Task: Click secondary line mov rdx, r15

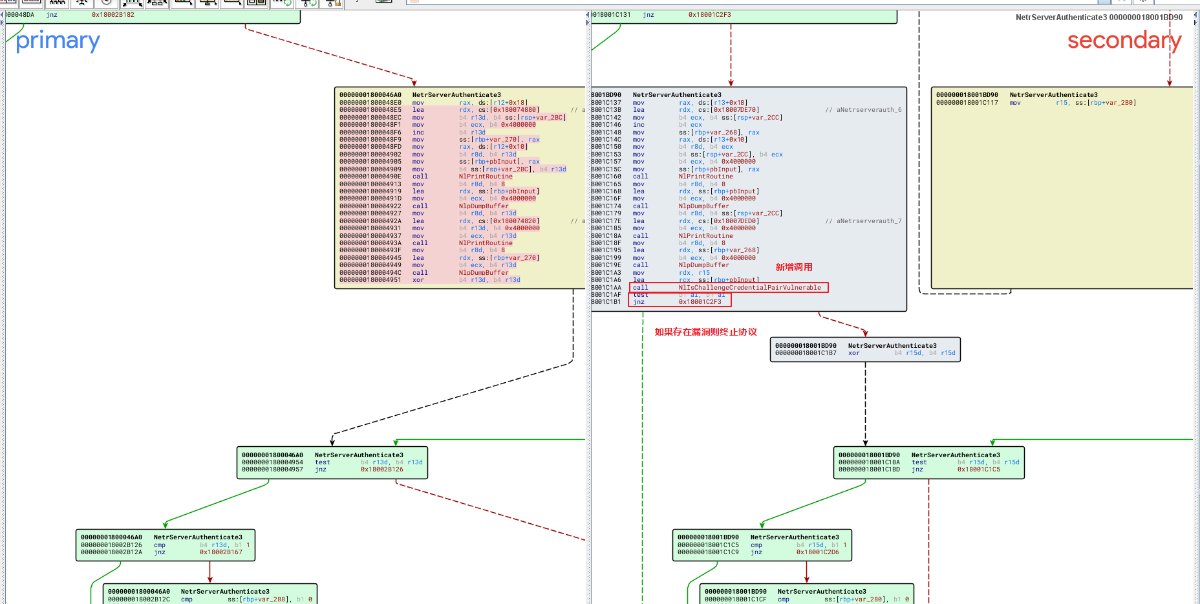Action: pos(651,272)
